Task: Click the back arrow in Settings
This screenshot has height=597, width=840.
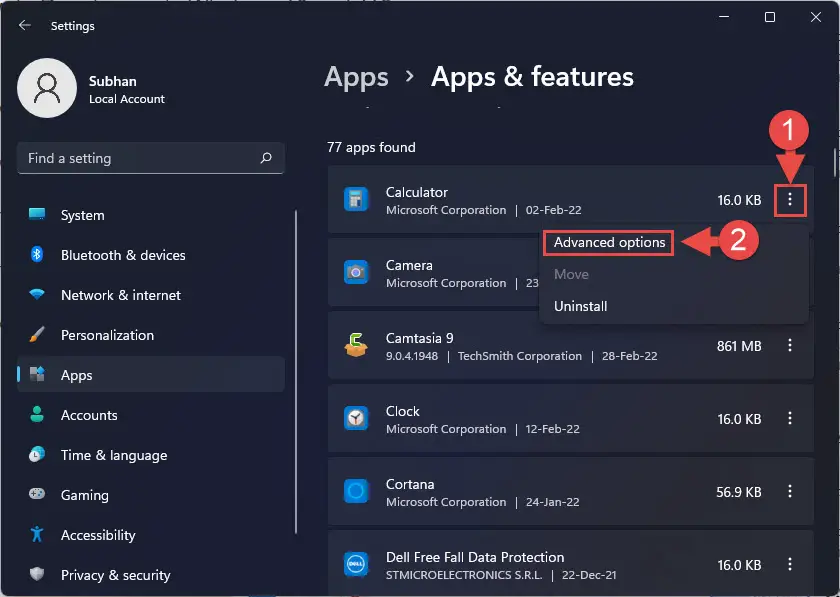Action: coord(25,25)
